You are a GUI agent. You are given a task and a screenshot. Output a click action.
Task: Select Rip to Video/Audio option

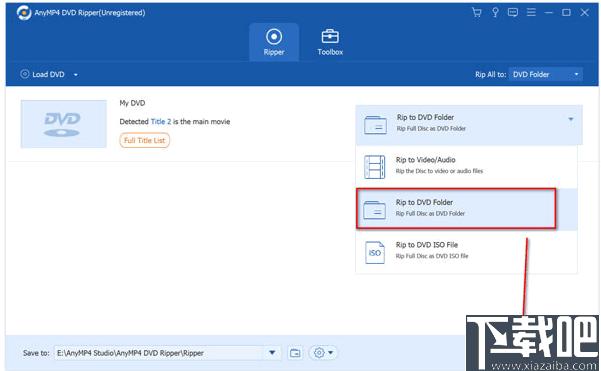(466, 166)
